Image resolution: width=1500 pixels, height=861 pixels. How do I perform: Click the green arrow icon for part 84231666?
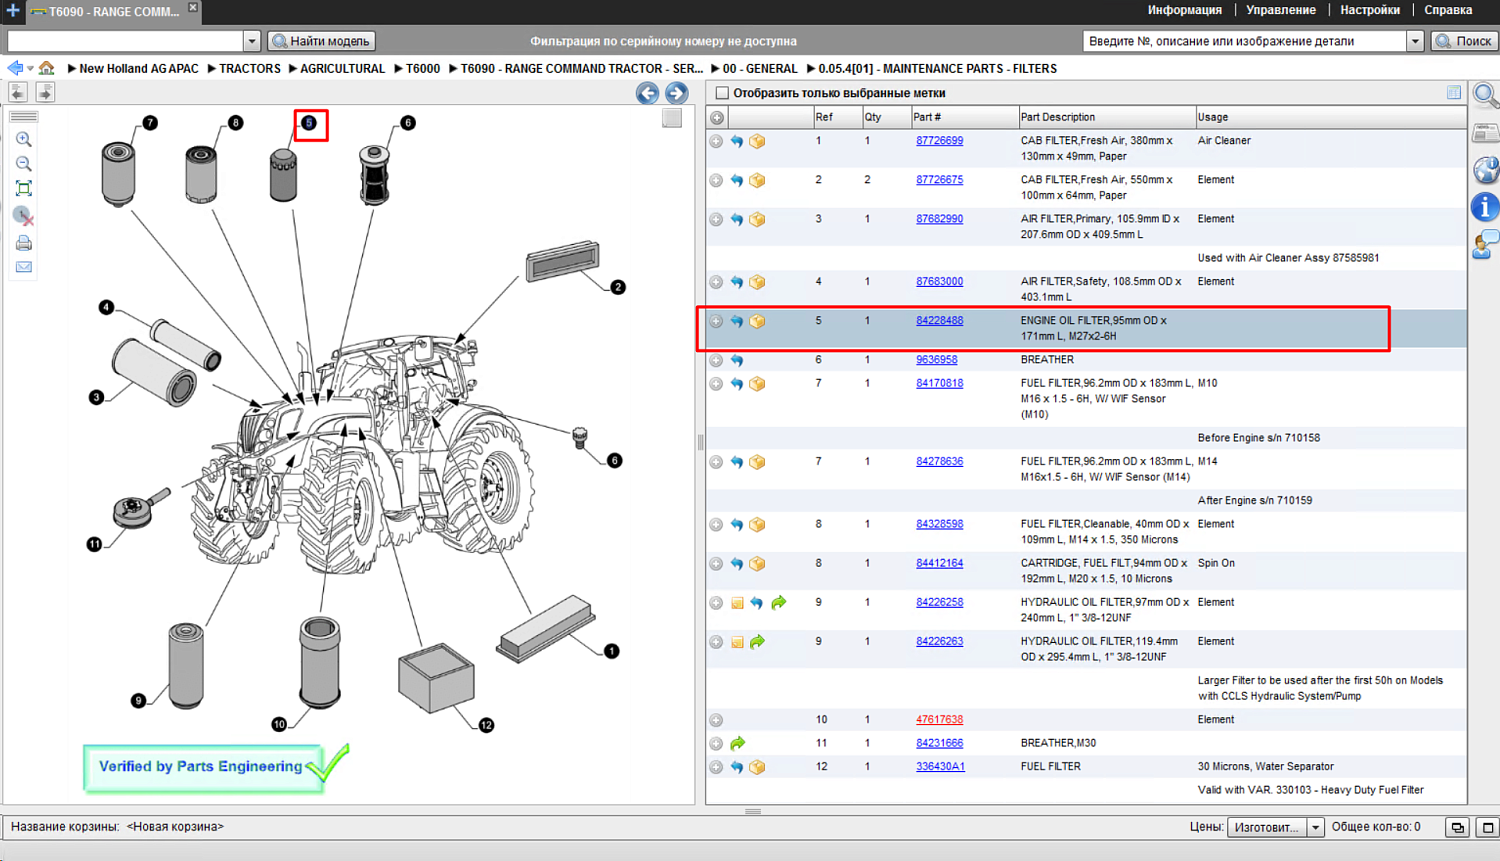tap(737, 744)
